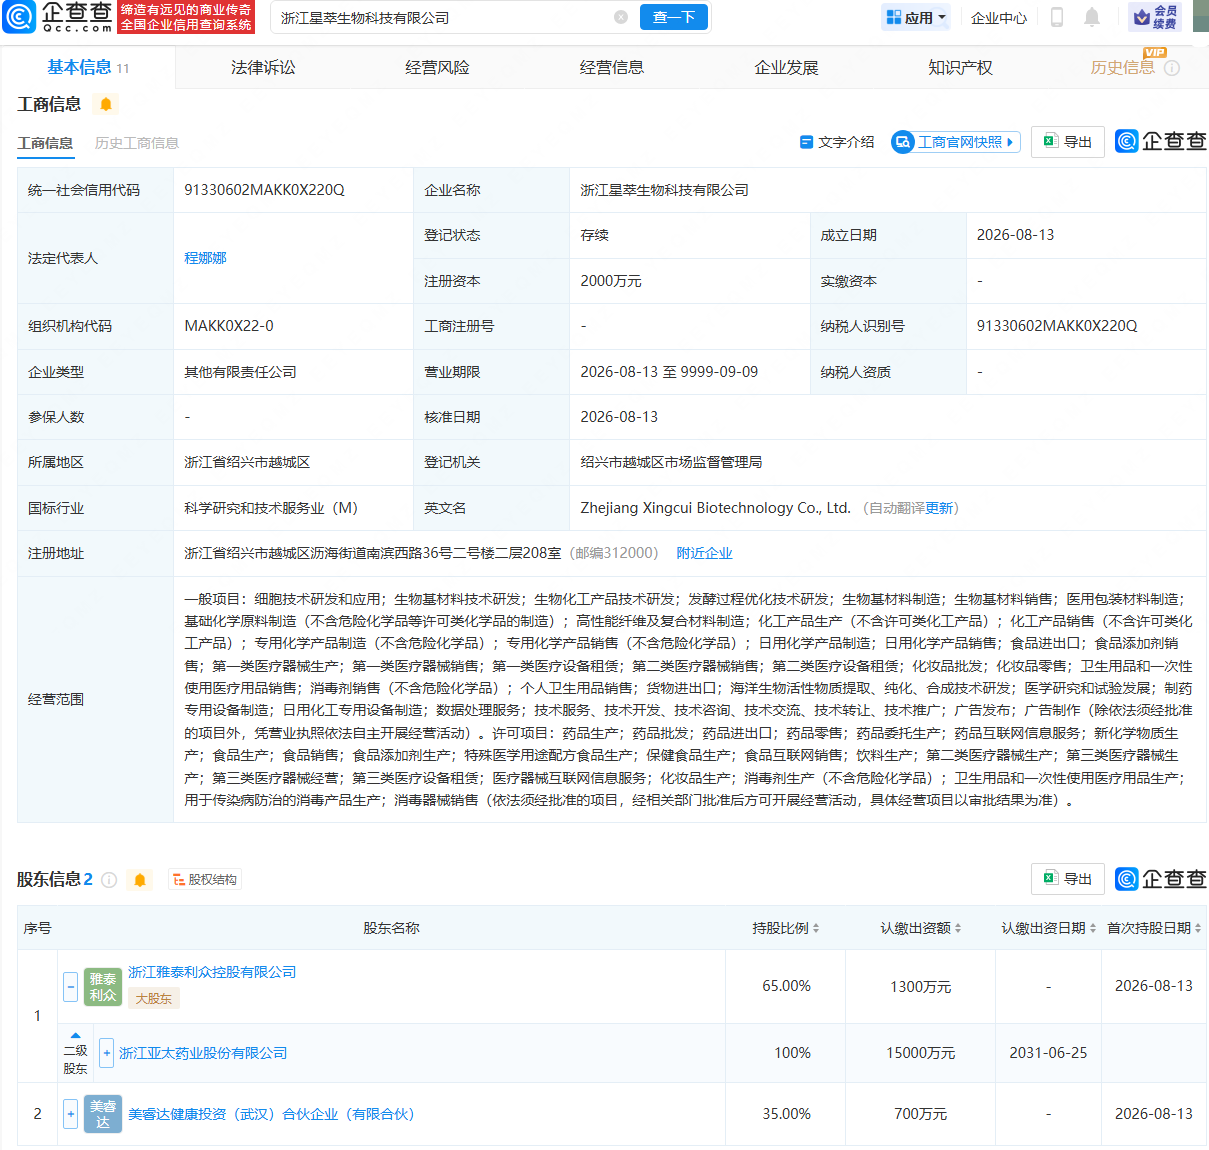Click the 大股东 tag label
The image size is (1209, 1150).
tap(153, 998)
